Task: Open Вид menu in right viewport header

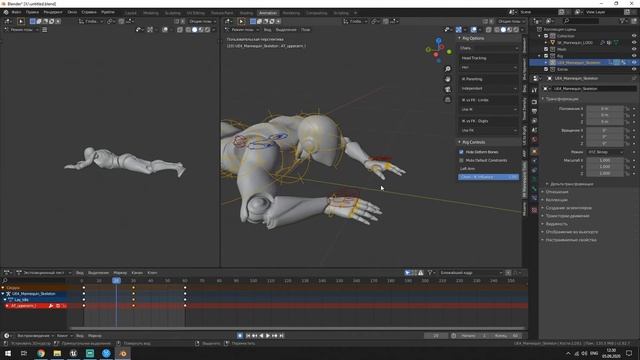Action: [x=267, y=30]
